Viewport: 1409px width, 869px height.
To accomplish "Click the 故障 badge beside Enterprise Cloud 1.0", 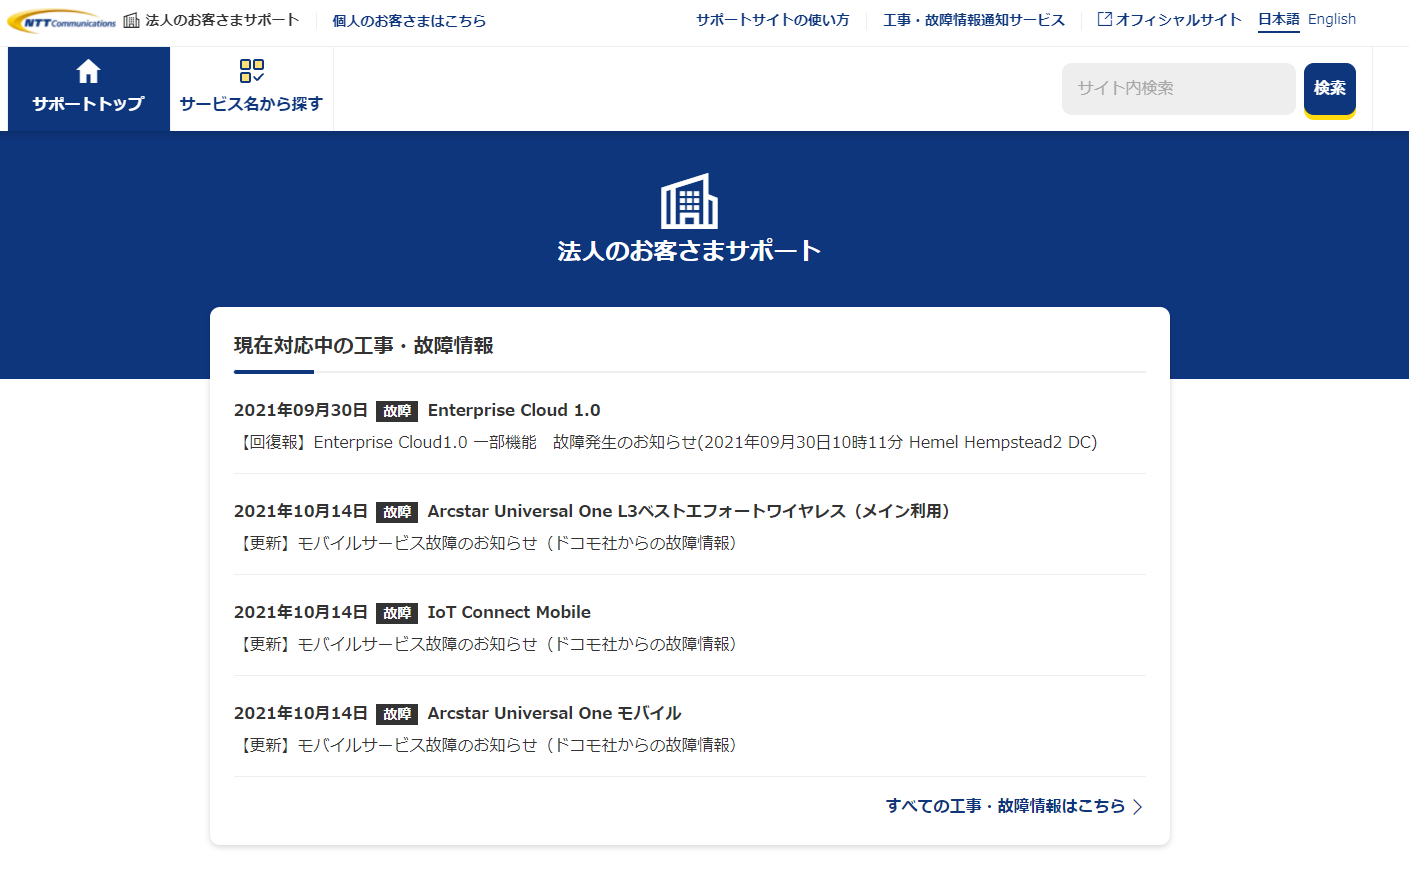I will pos(397,411).
